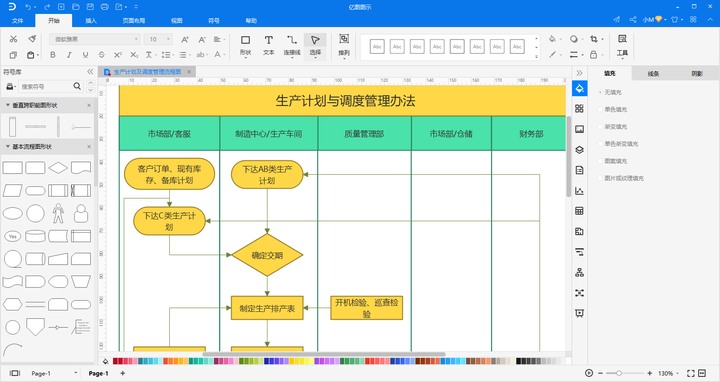The height and width of the screenshot is (382, 720).
Task: Decrease font size with A- icon
Action: pyautogui.click(x=202, y=39)
